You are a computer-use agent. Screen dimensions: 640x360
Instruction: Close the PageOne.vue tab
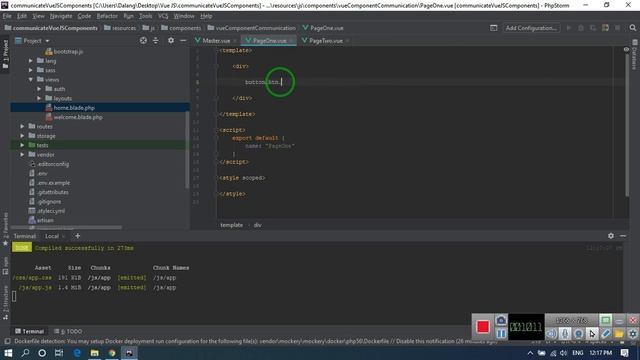[x=291, y=41]
